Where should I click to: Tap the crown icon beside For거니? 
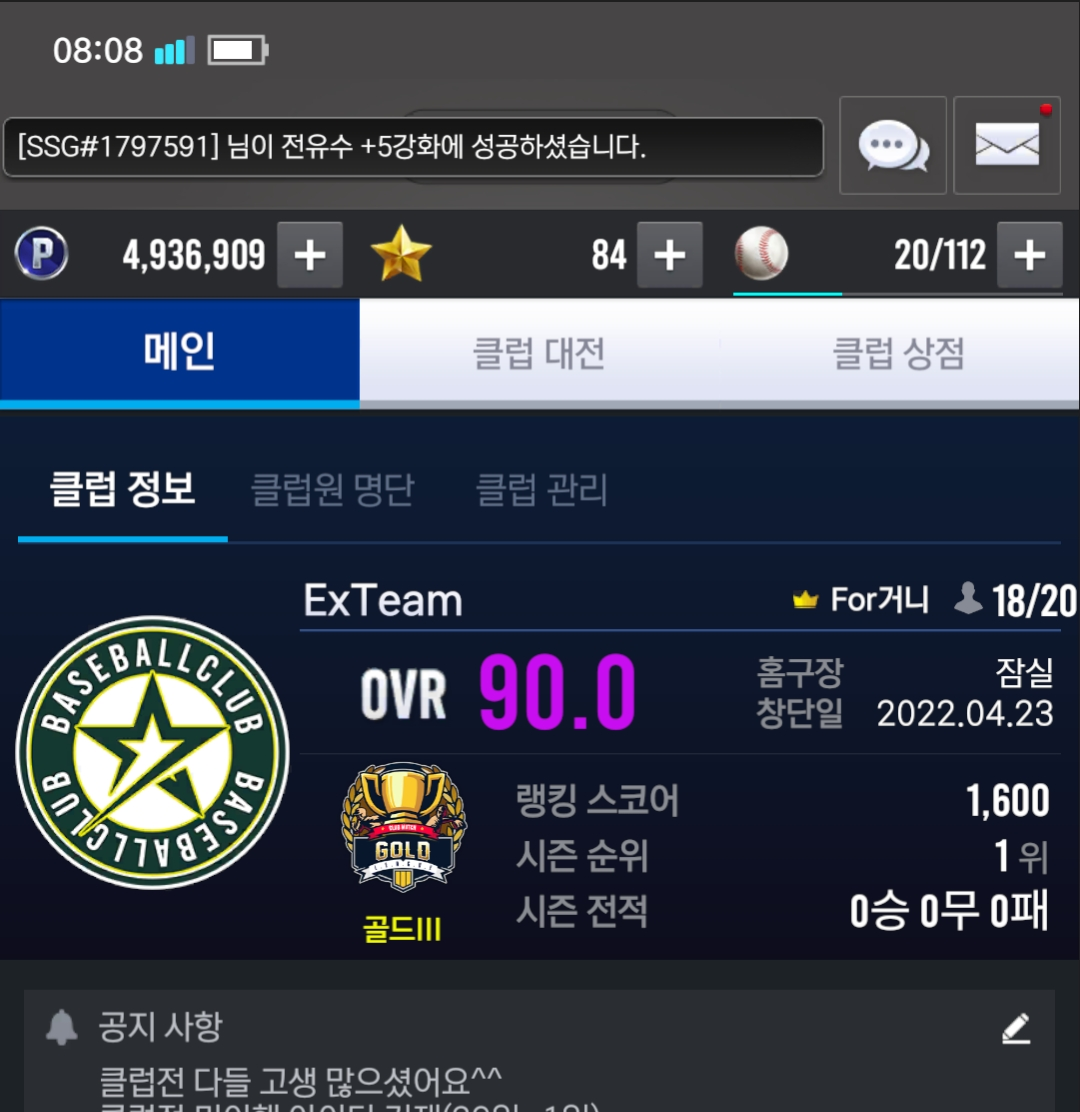click(x=805, y=600)
